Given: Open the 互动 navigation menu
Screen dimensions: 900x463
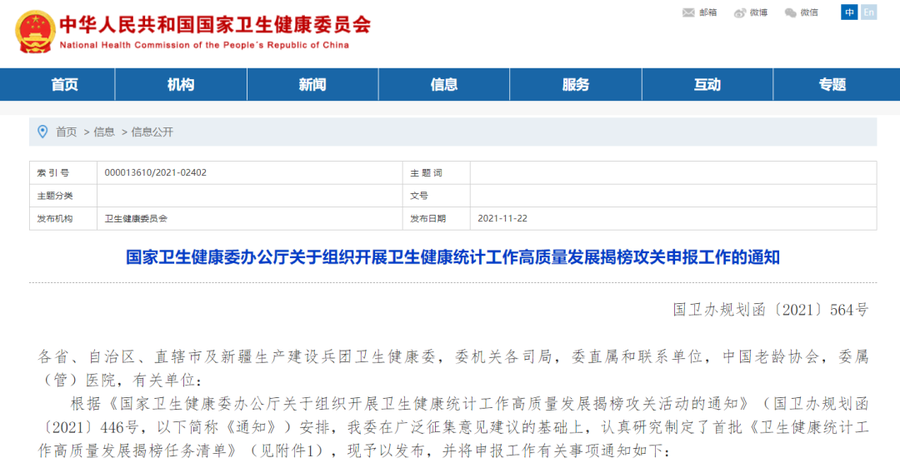Looking at the screenshot, I should (x=707, y=84).
